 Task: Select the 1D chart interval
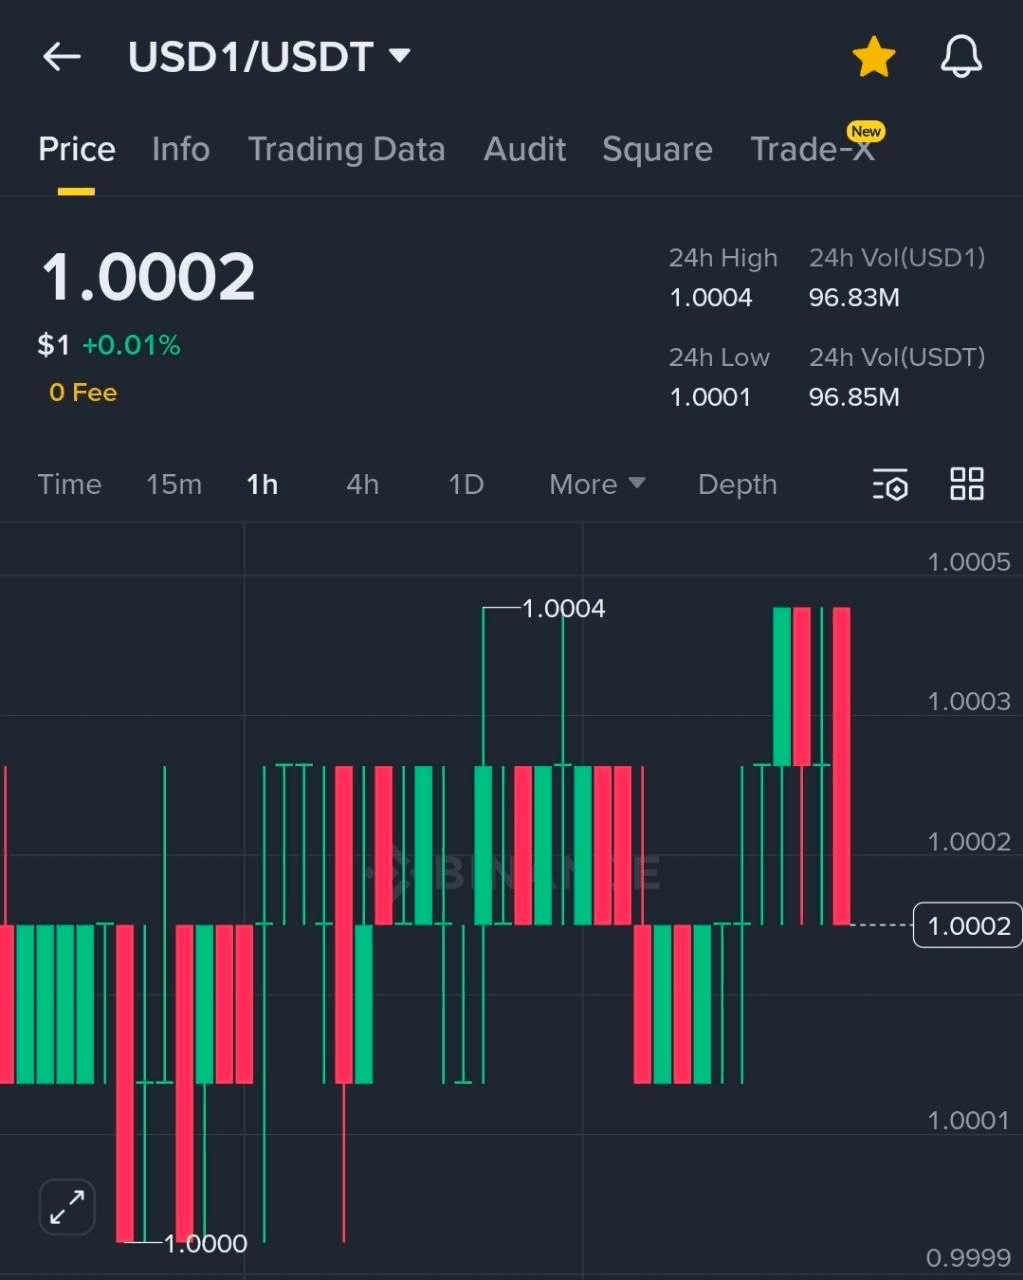[466, 484]
